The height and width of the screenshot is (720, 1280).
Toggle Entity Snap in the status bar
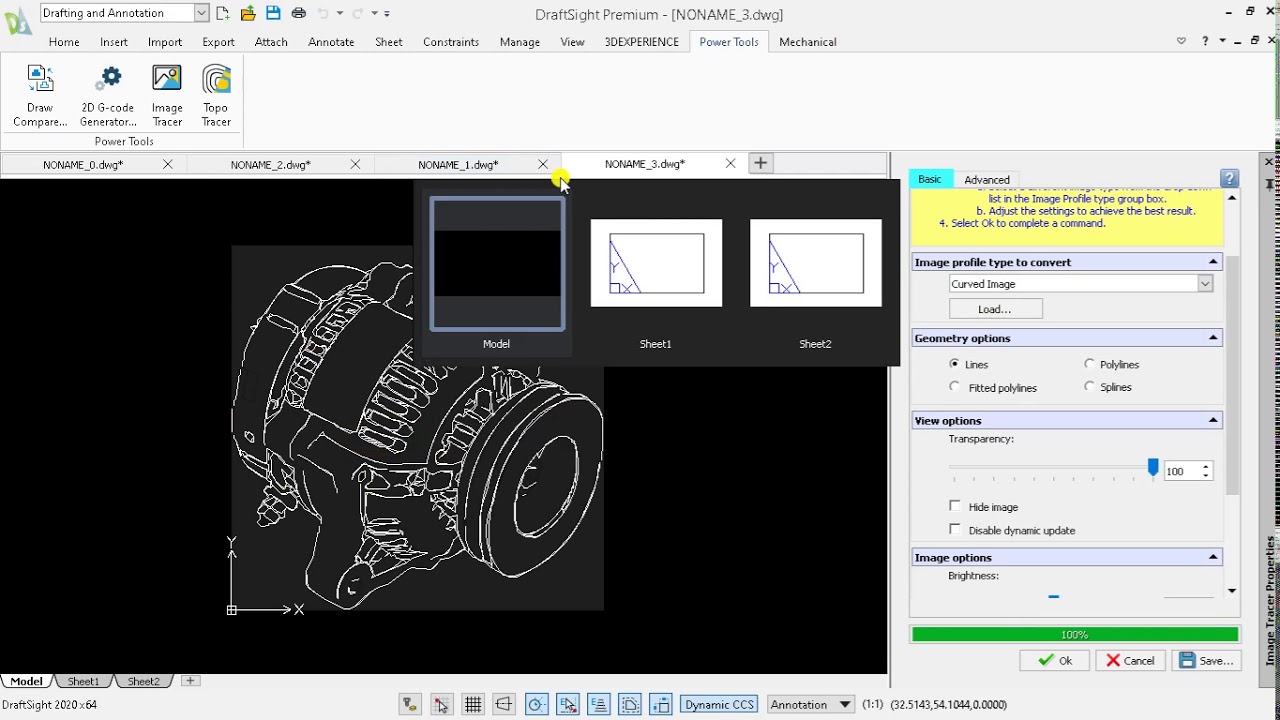point(567,705)
